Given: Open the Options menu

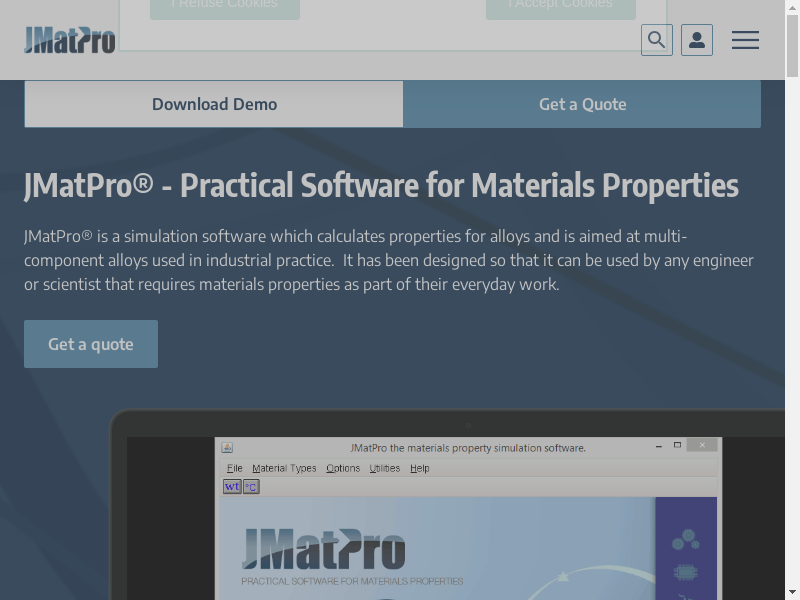Looking at the screenshot, I should 343,468.
